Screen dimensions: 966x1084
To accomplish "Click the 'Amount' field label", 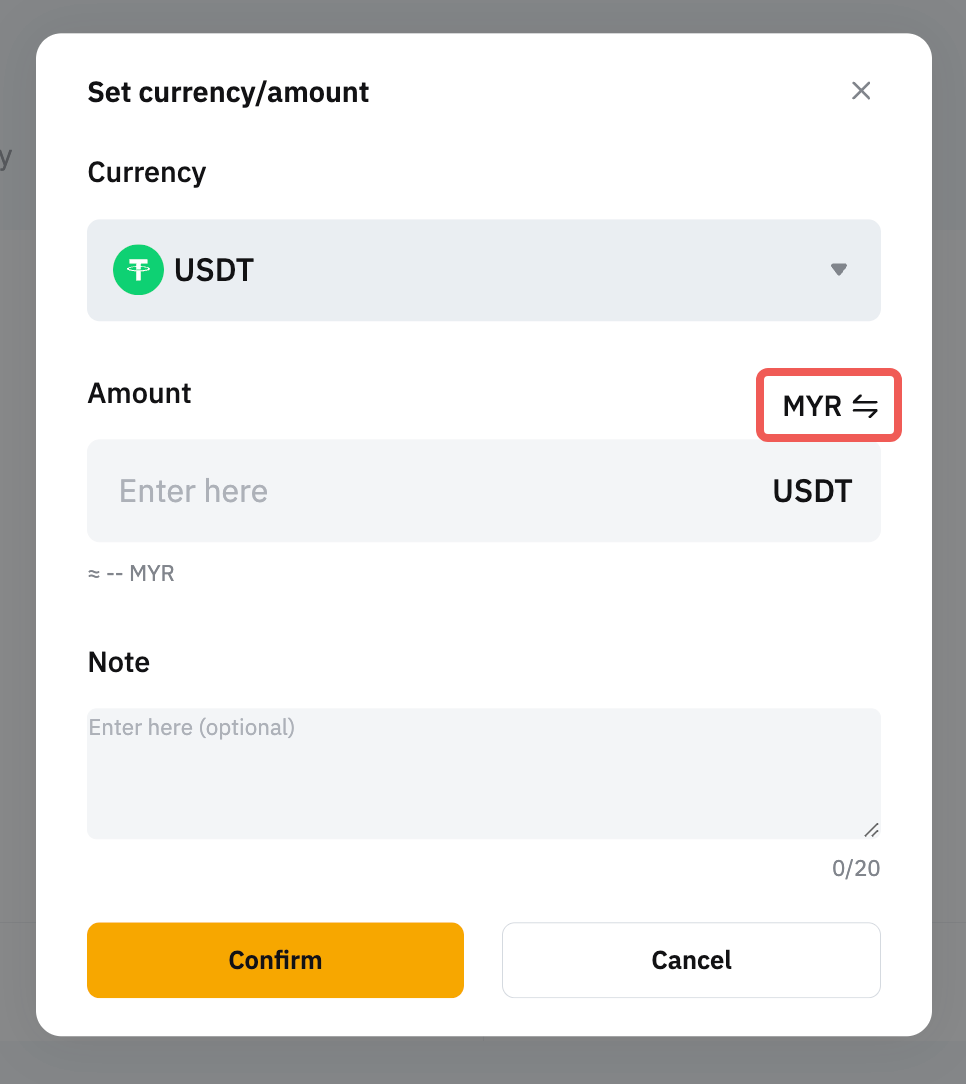I will tap(139, 393).
